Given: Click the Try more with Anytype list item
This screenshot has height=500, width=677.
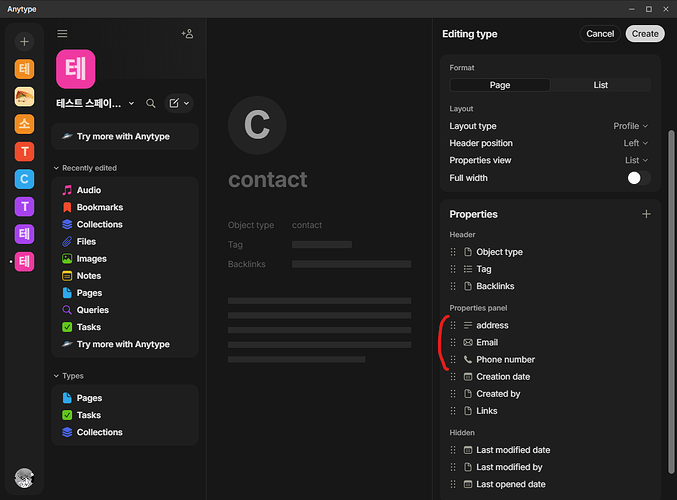Looking at the screenshot, I should [125, 344].
